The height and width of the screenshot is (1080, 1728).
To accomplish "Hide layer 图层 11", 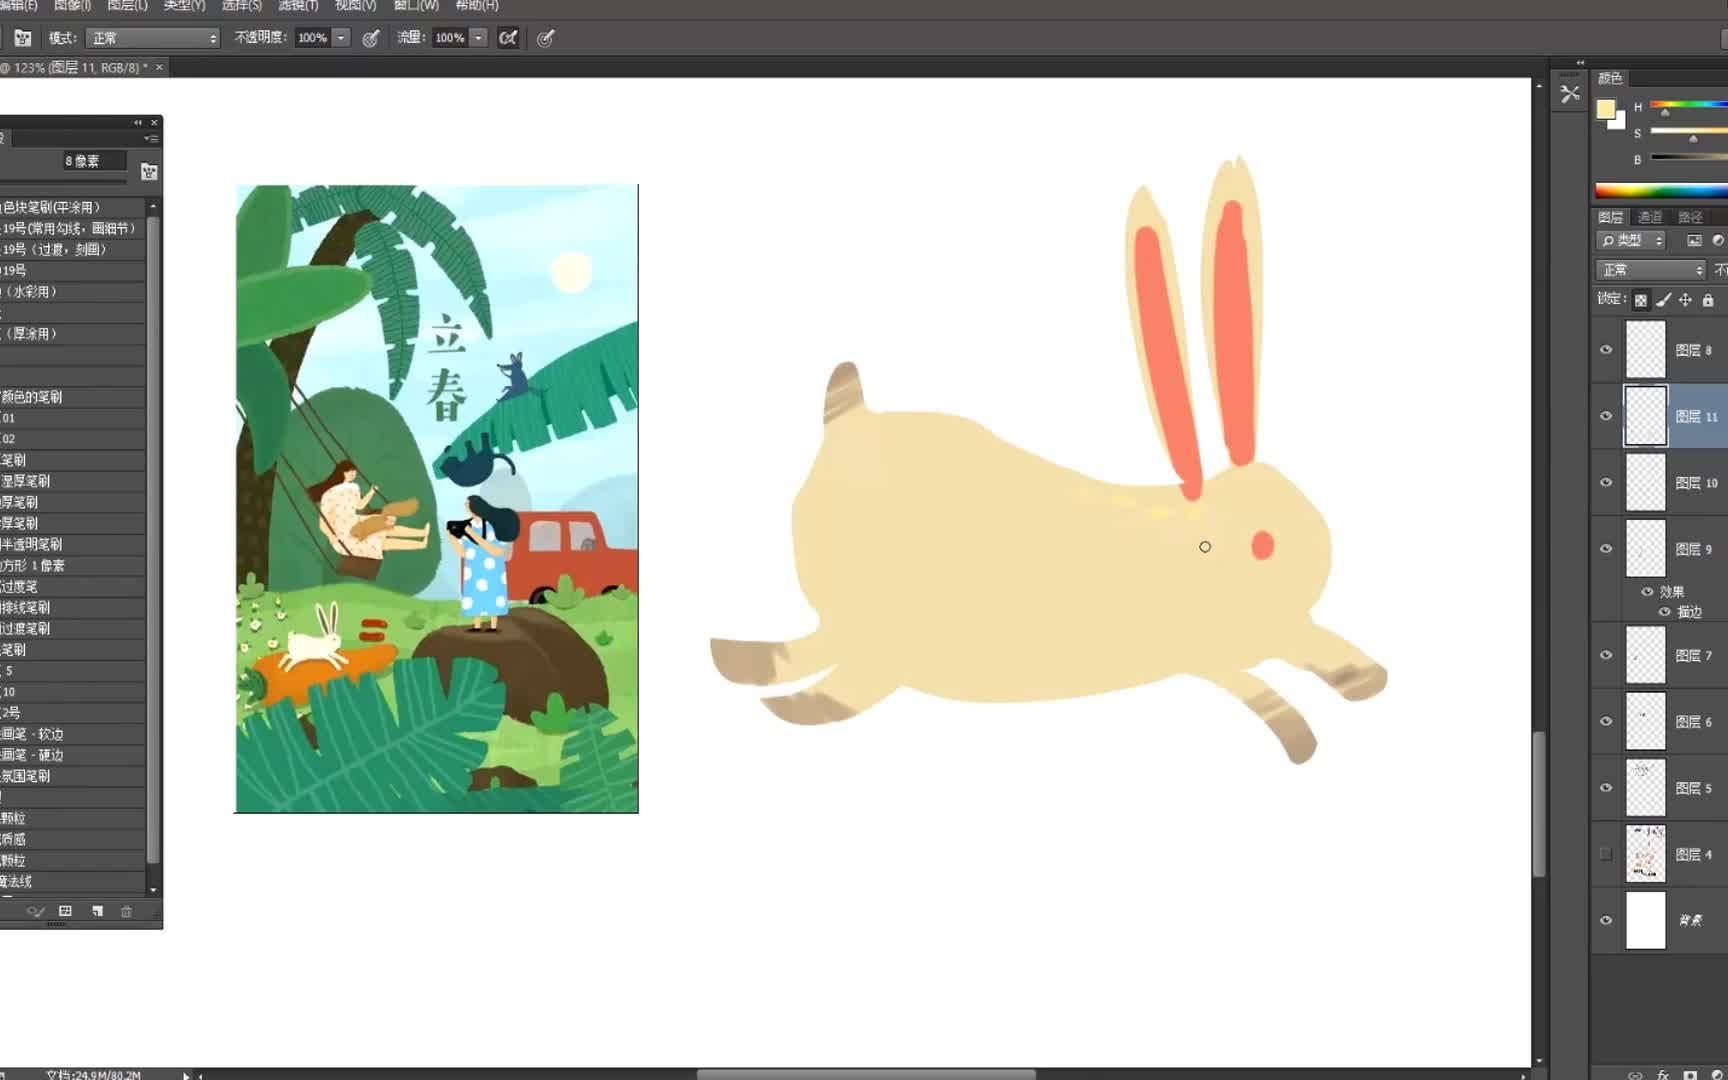I will tap(1606, 416).
